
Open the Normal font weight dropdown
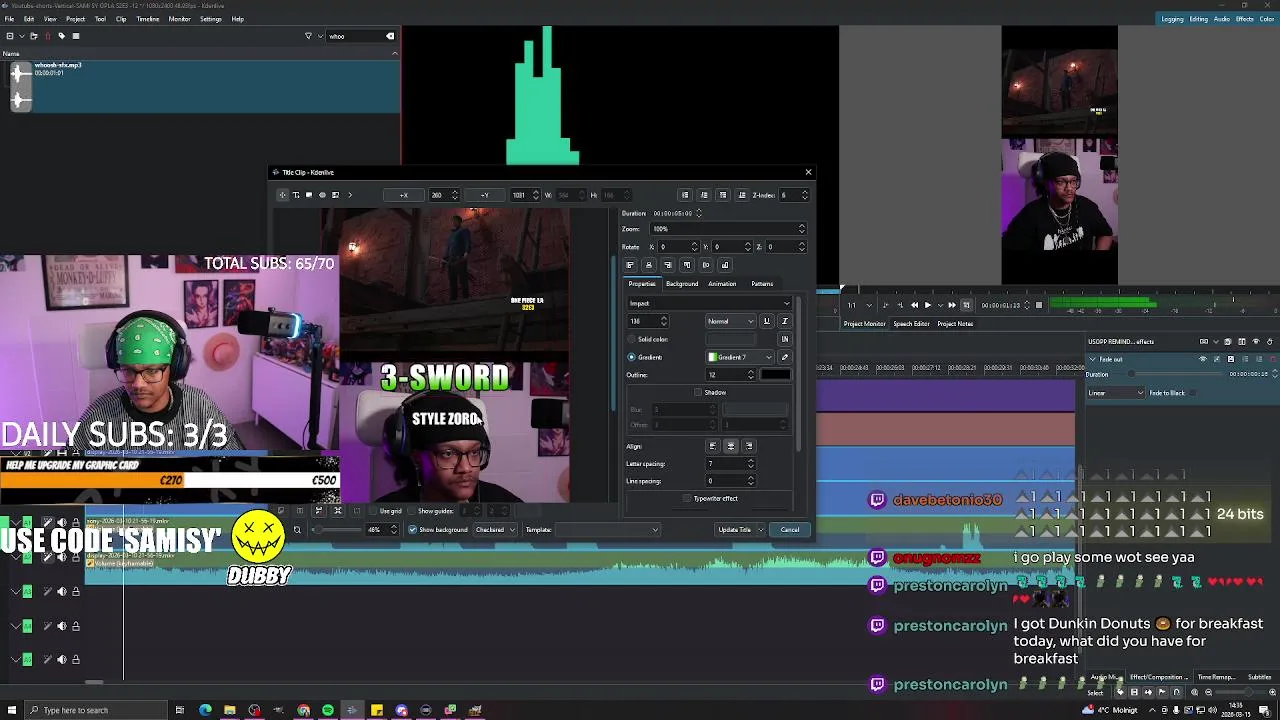[x=730, y=321]
